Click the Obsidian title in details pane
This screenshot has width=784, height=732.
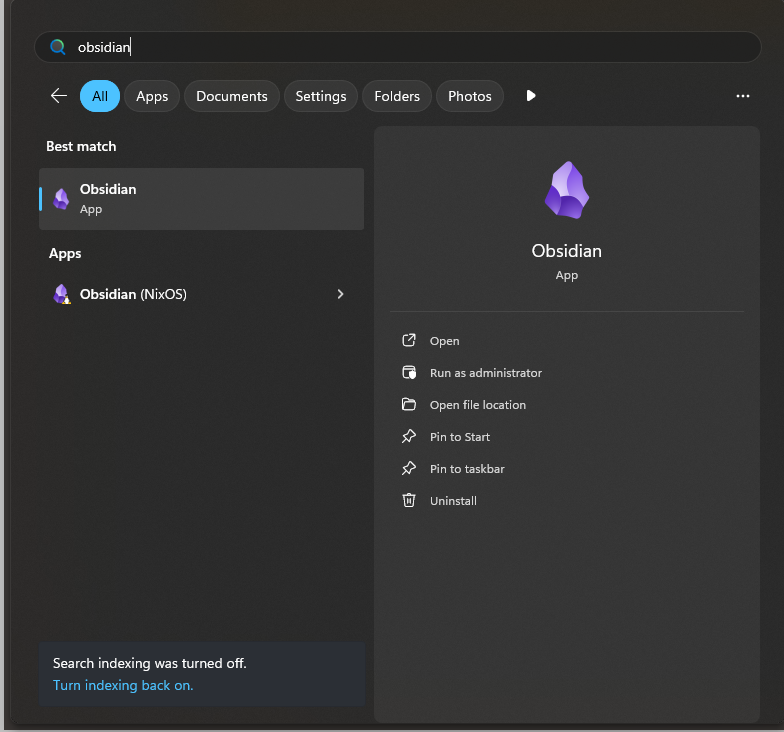566,251
